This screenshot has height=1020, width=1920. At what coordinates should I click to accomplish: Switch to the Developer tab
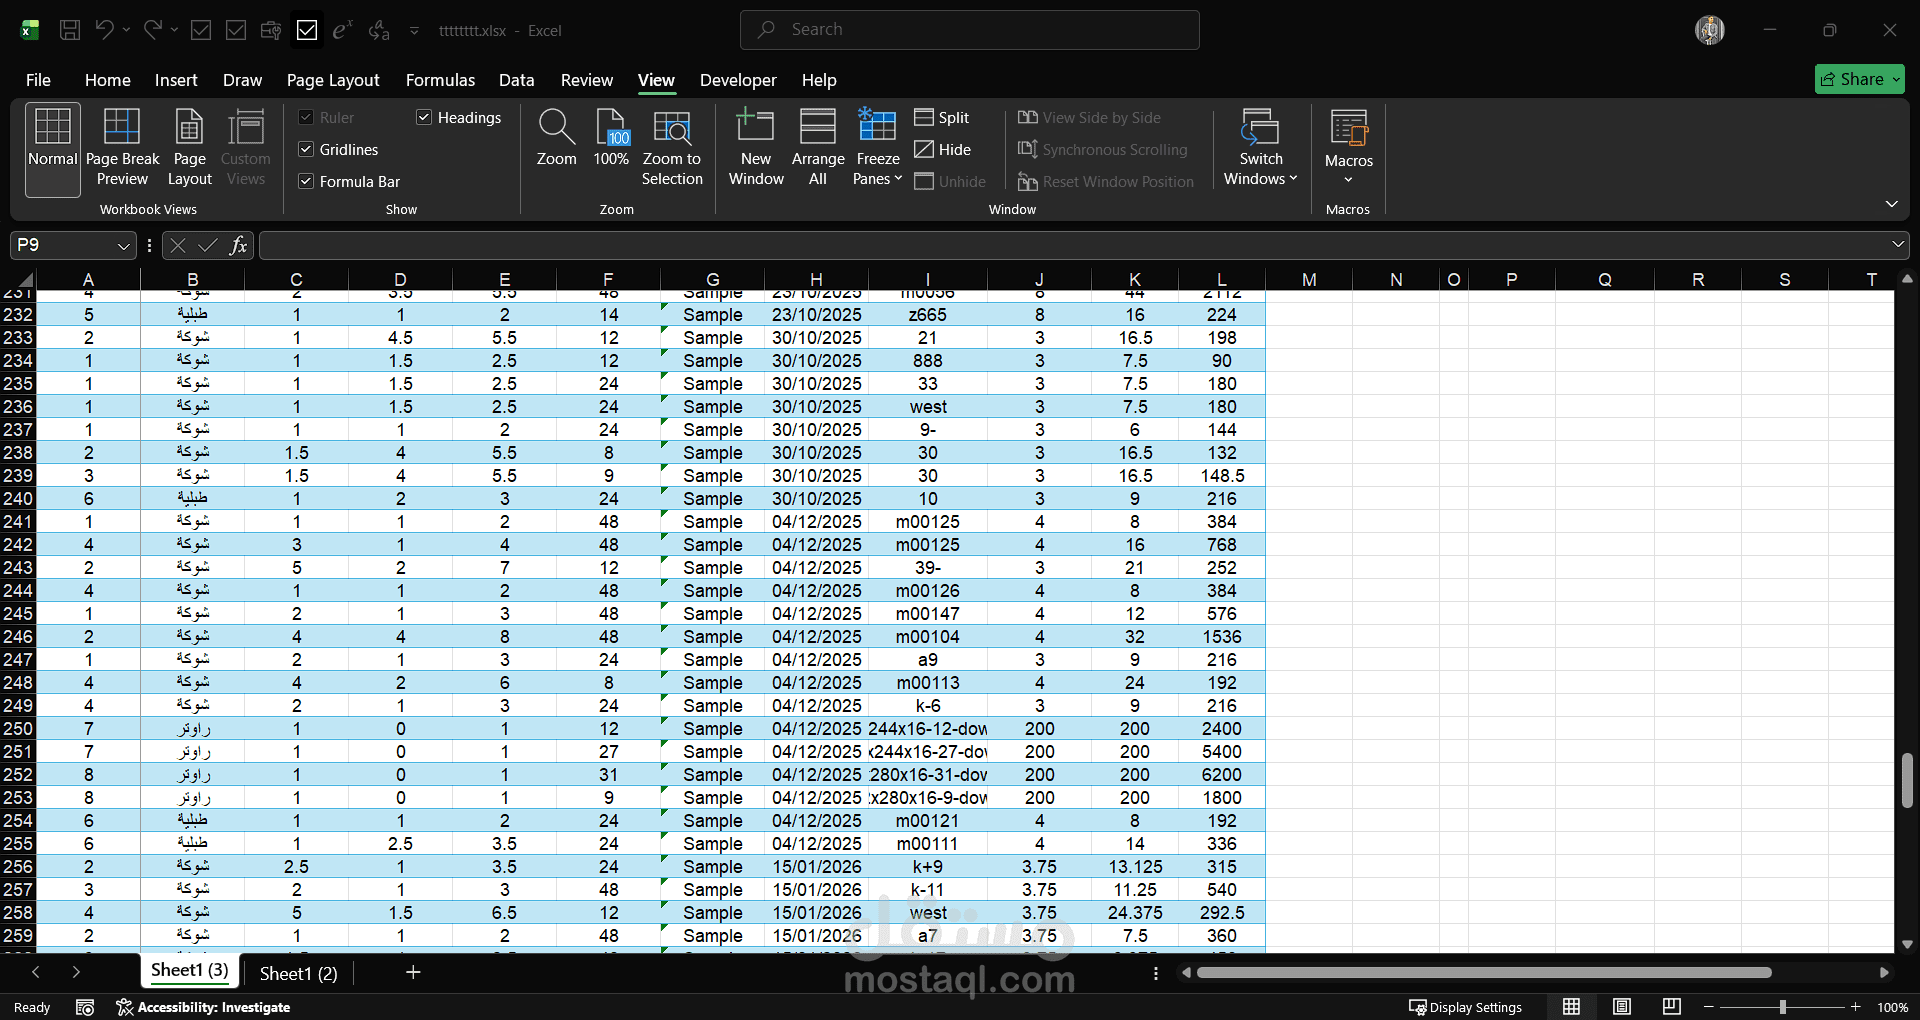(738, 80)
